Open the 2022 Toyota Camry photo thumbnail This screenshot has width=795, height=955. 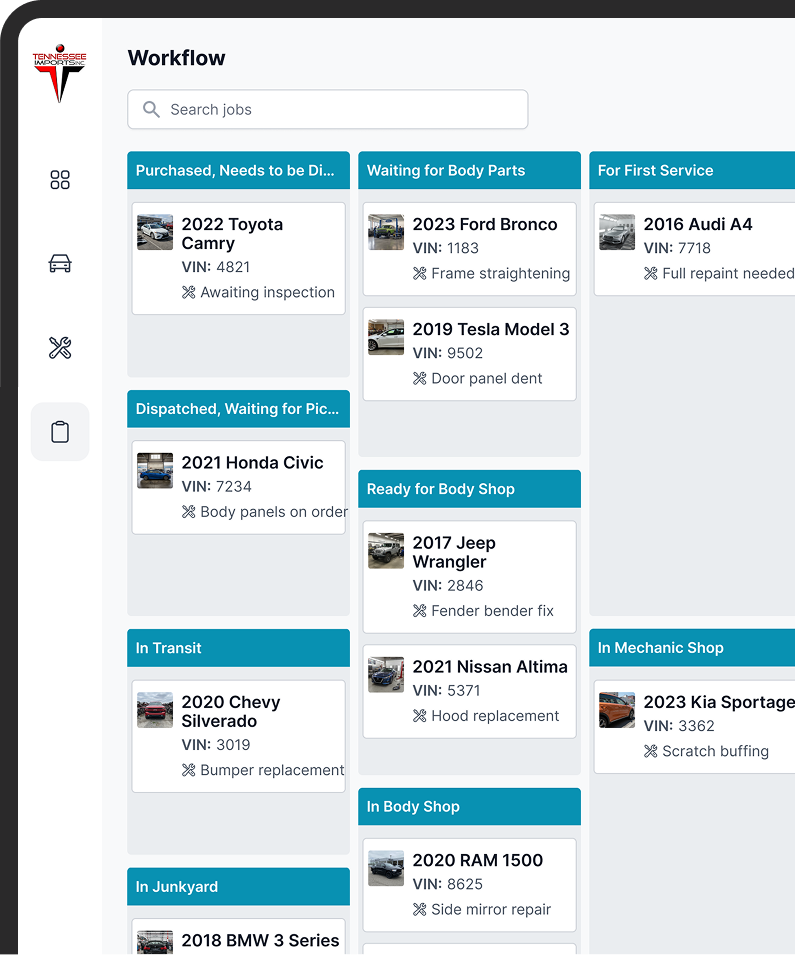tap(155, 232)
